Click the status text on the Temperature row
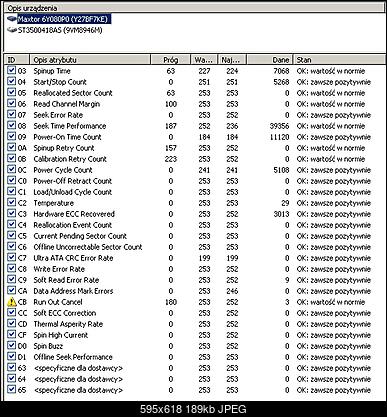 [334, 203]
